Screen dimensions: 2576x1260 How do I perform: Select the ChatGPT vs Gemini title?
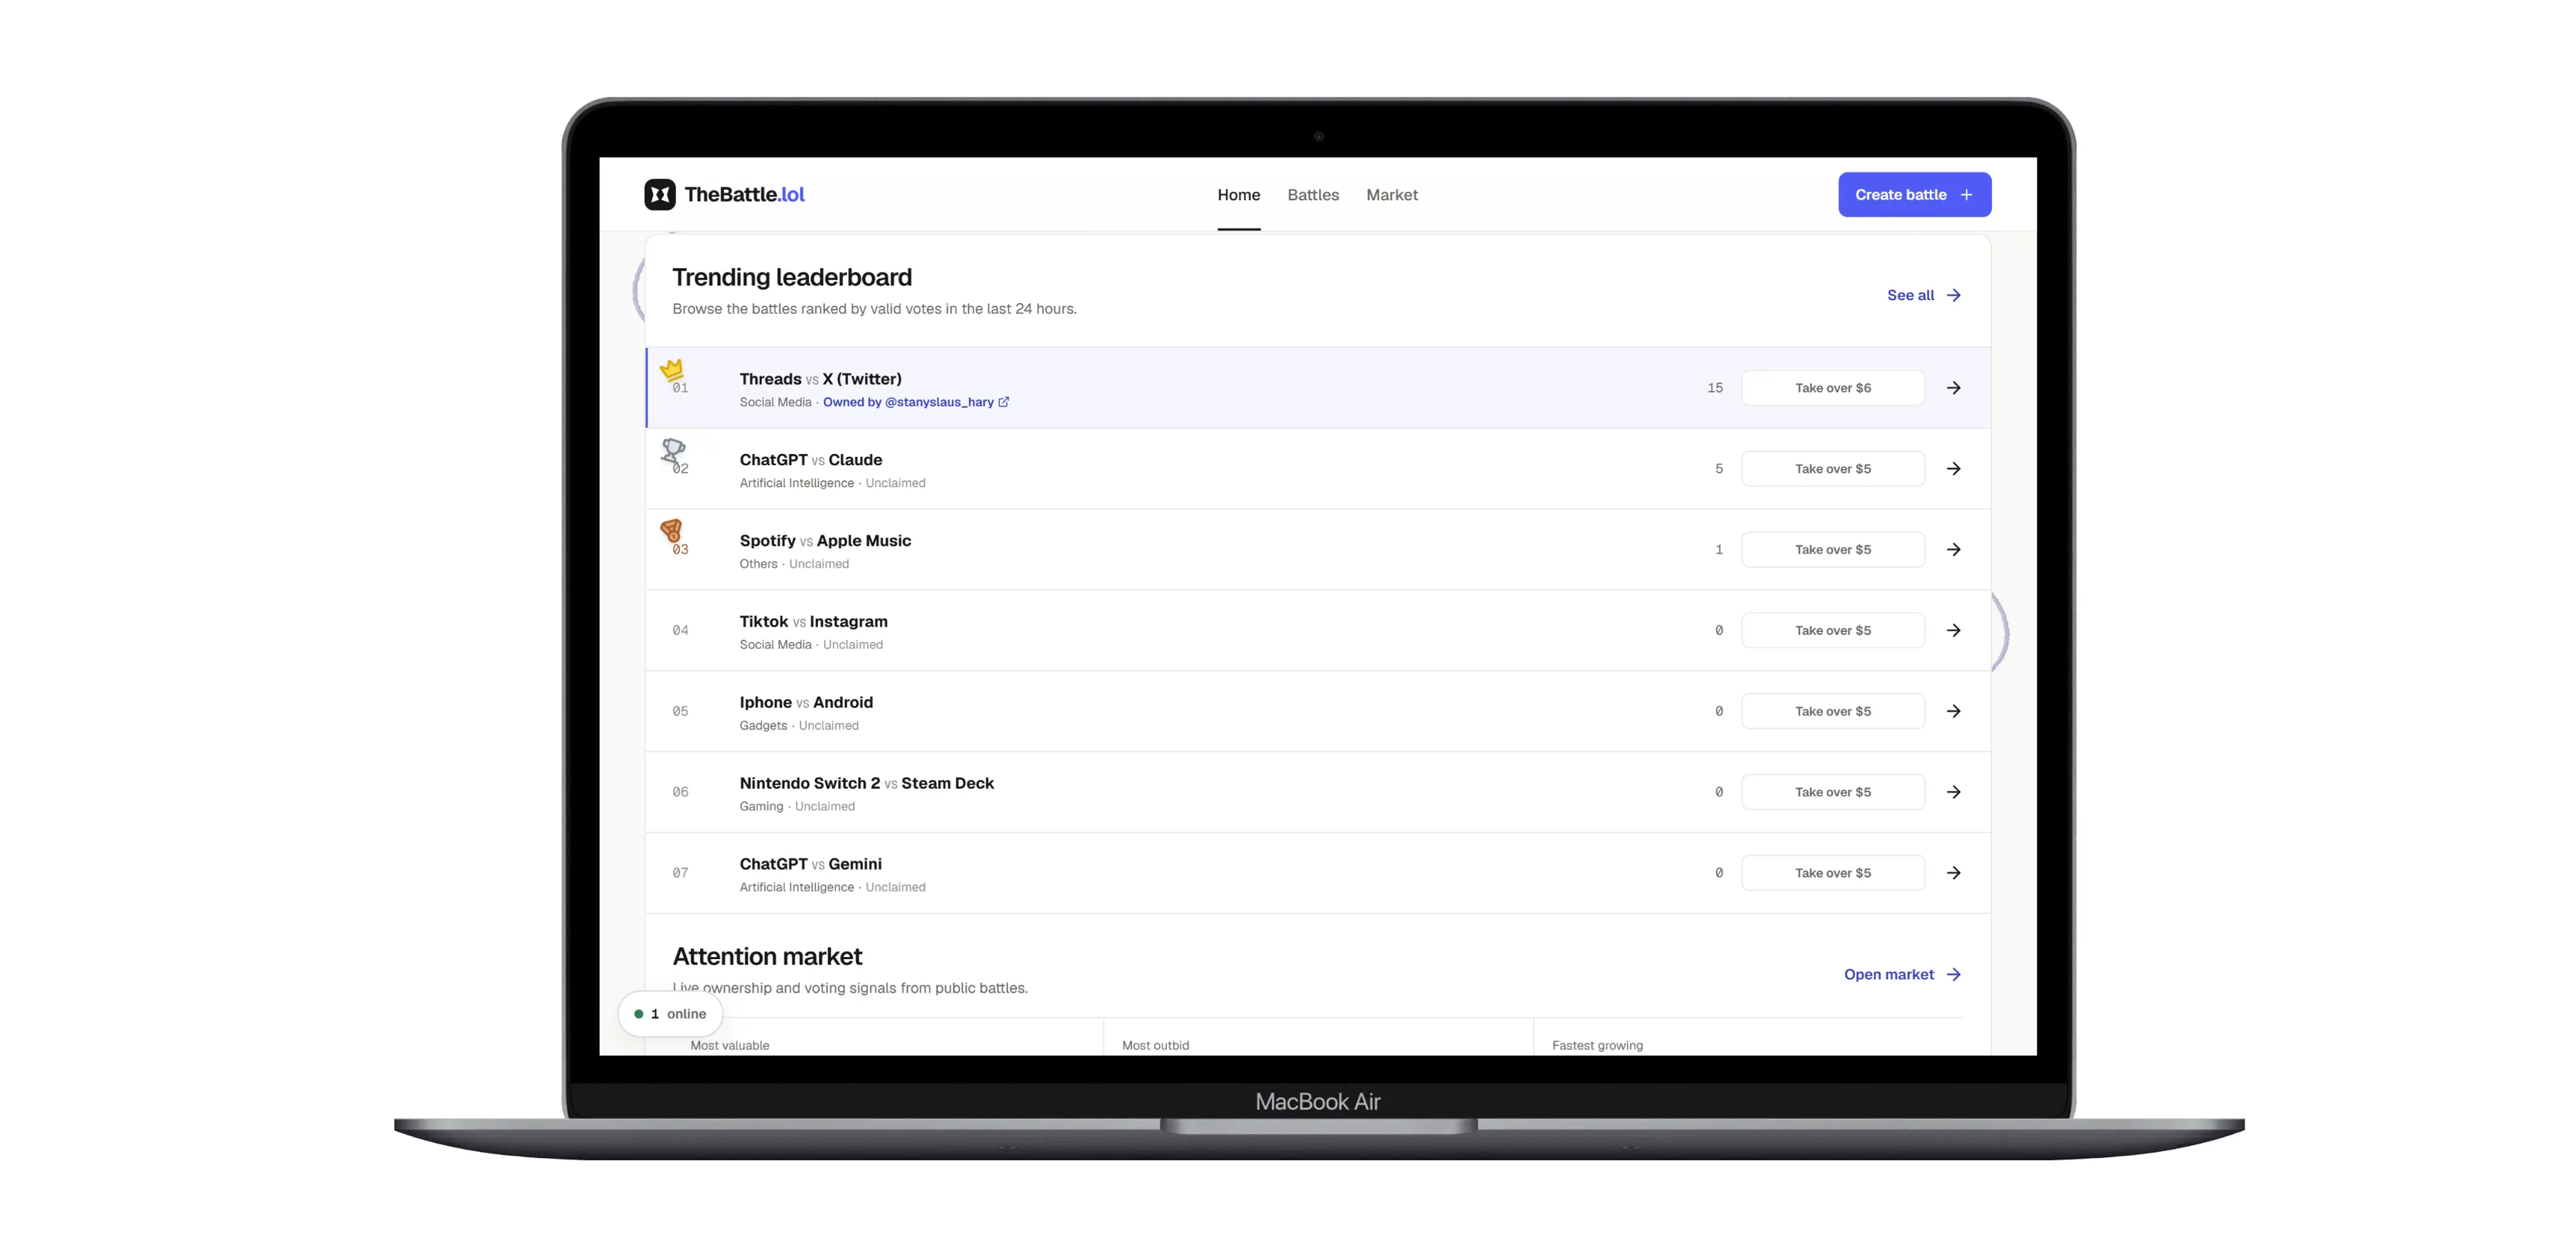[x=811, y=865]
